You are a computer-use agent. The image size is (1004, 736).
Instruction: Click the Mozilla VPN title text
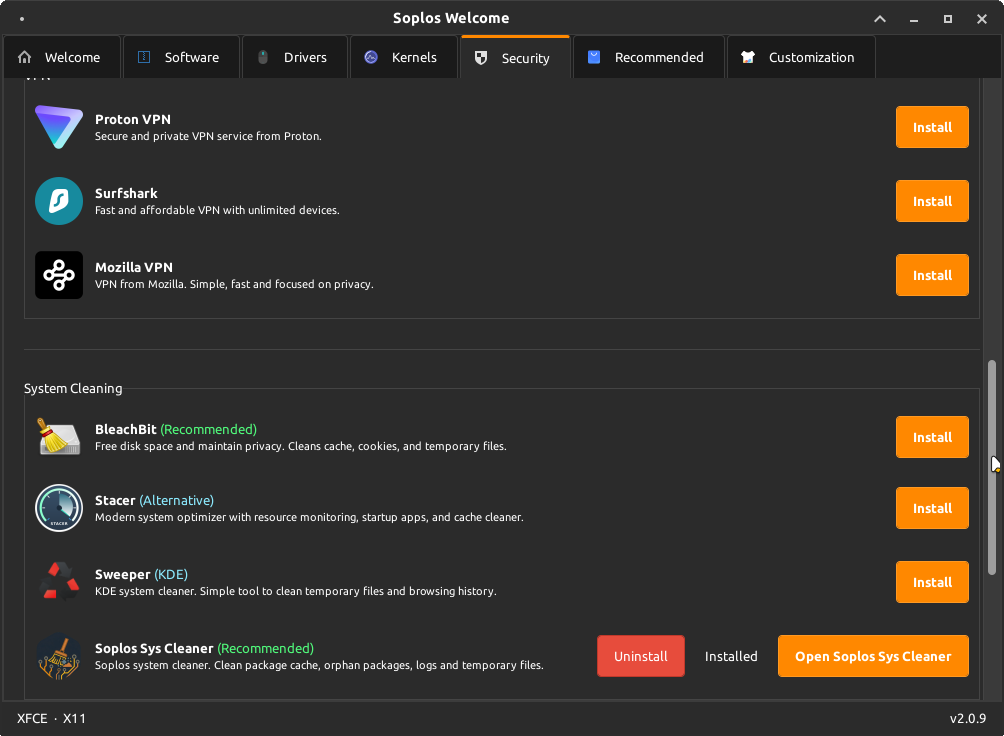coord(134,267)
